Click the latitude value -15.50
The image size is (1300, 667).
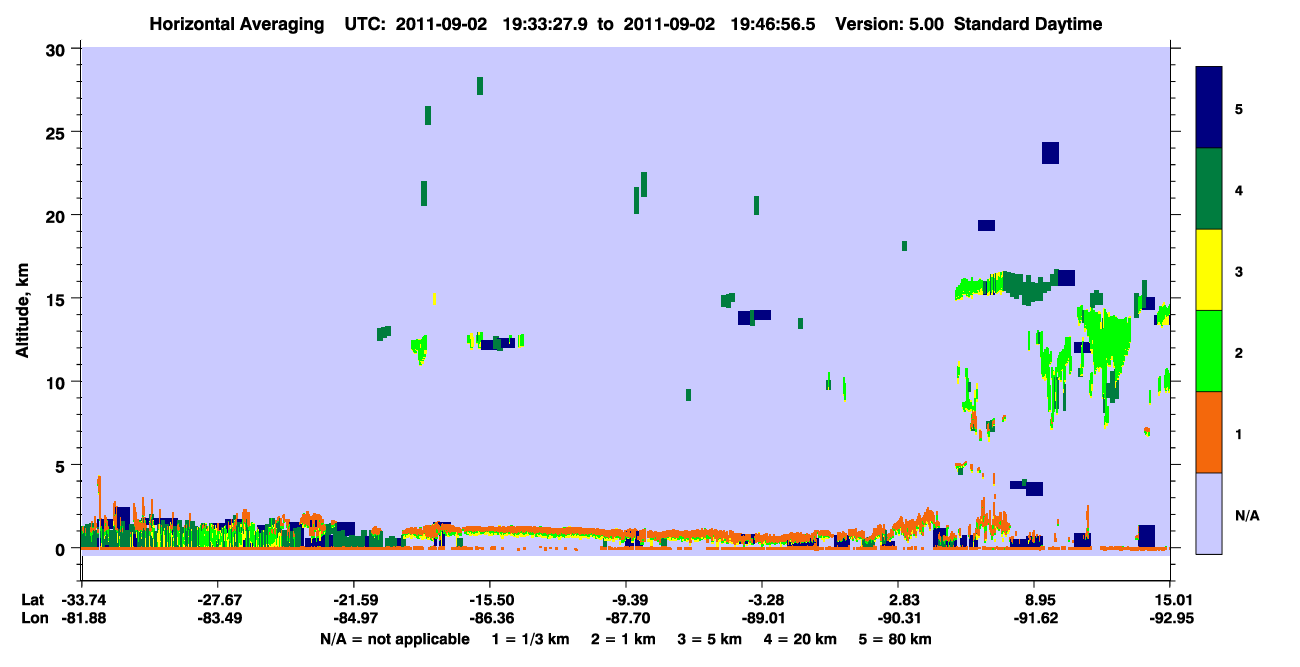click(x=489, y=600)
